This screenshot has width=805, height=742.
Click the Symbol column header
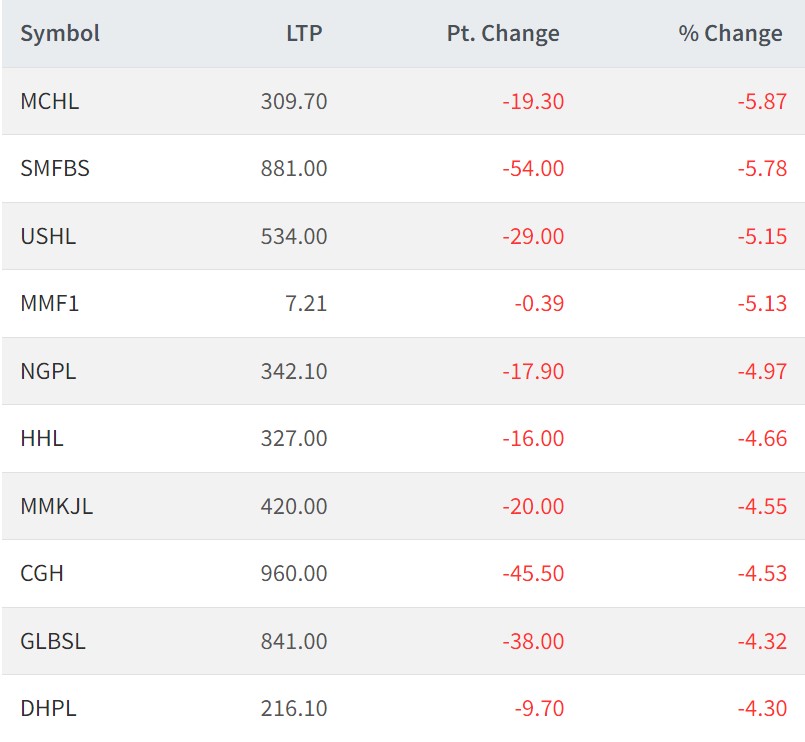click(x=60, y=33)
